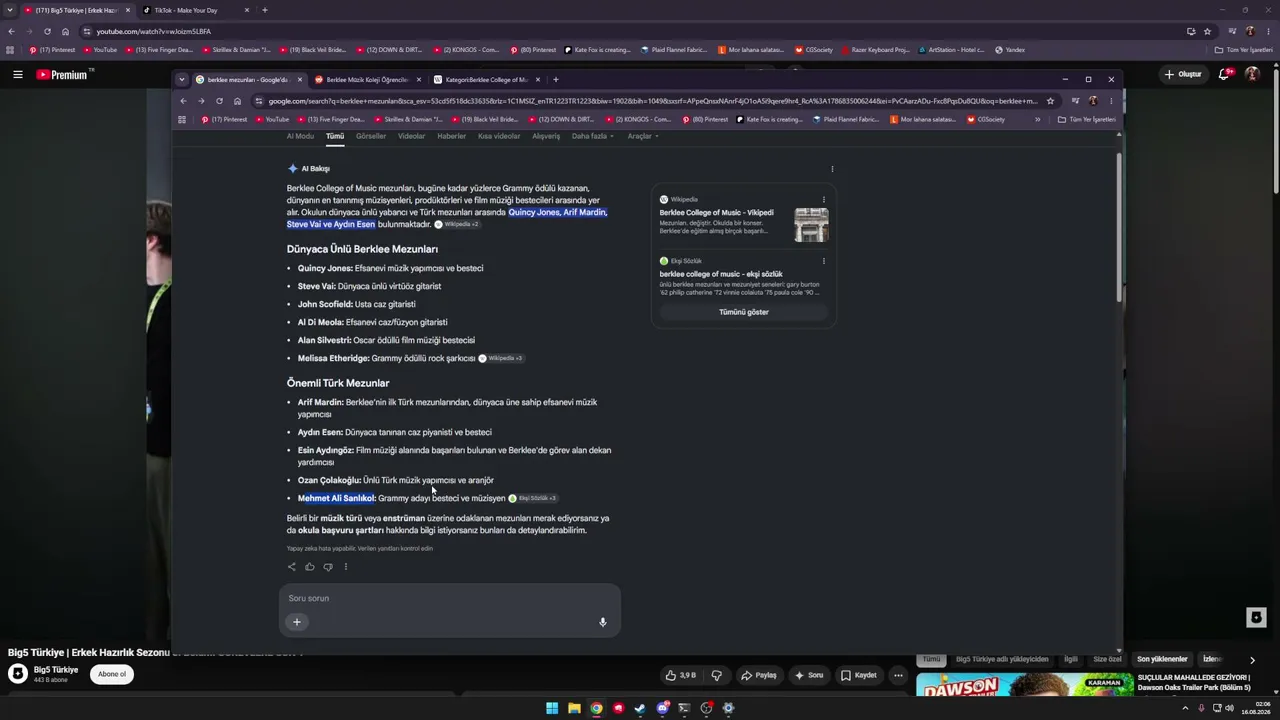Share the AI overview answer
1280x720 pixels.
pos(292,567)
